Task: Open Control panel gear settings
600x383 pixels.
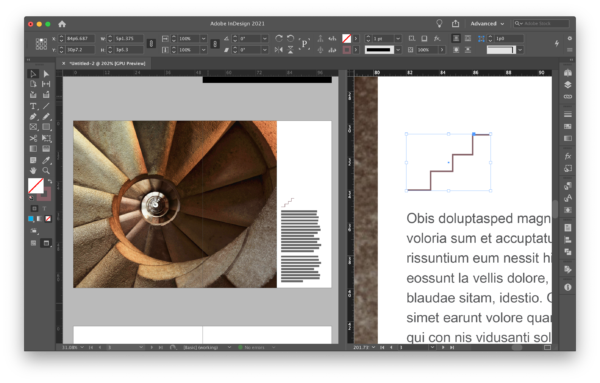Action: click(x=570, y=38)
